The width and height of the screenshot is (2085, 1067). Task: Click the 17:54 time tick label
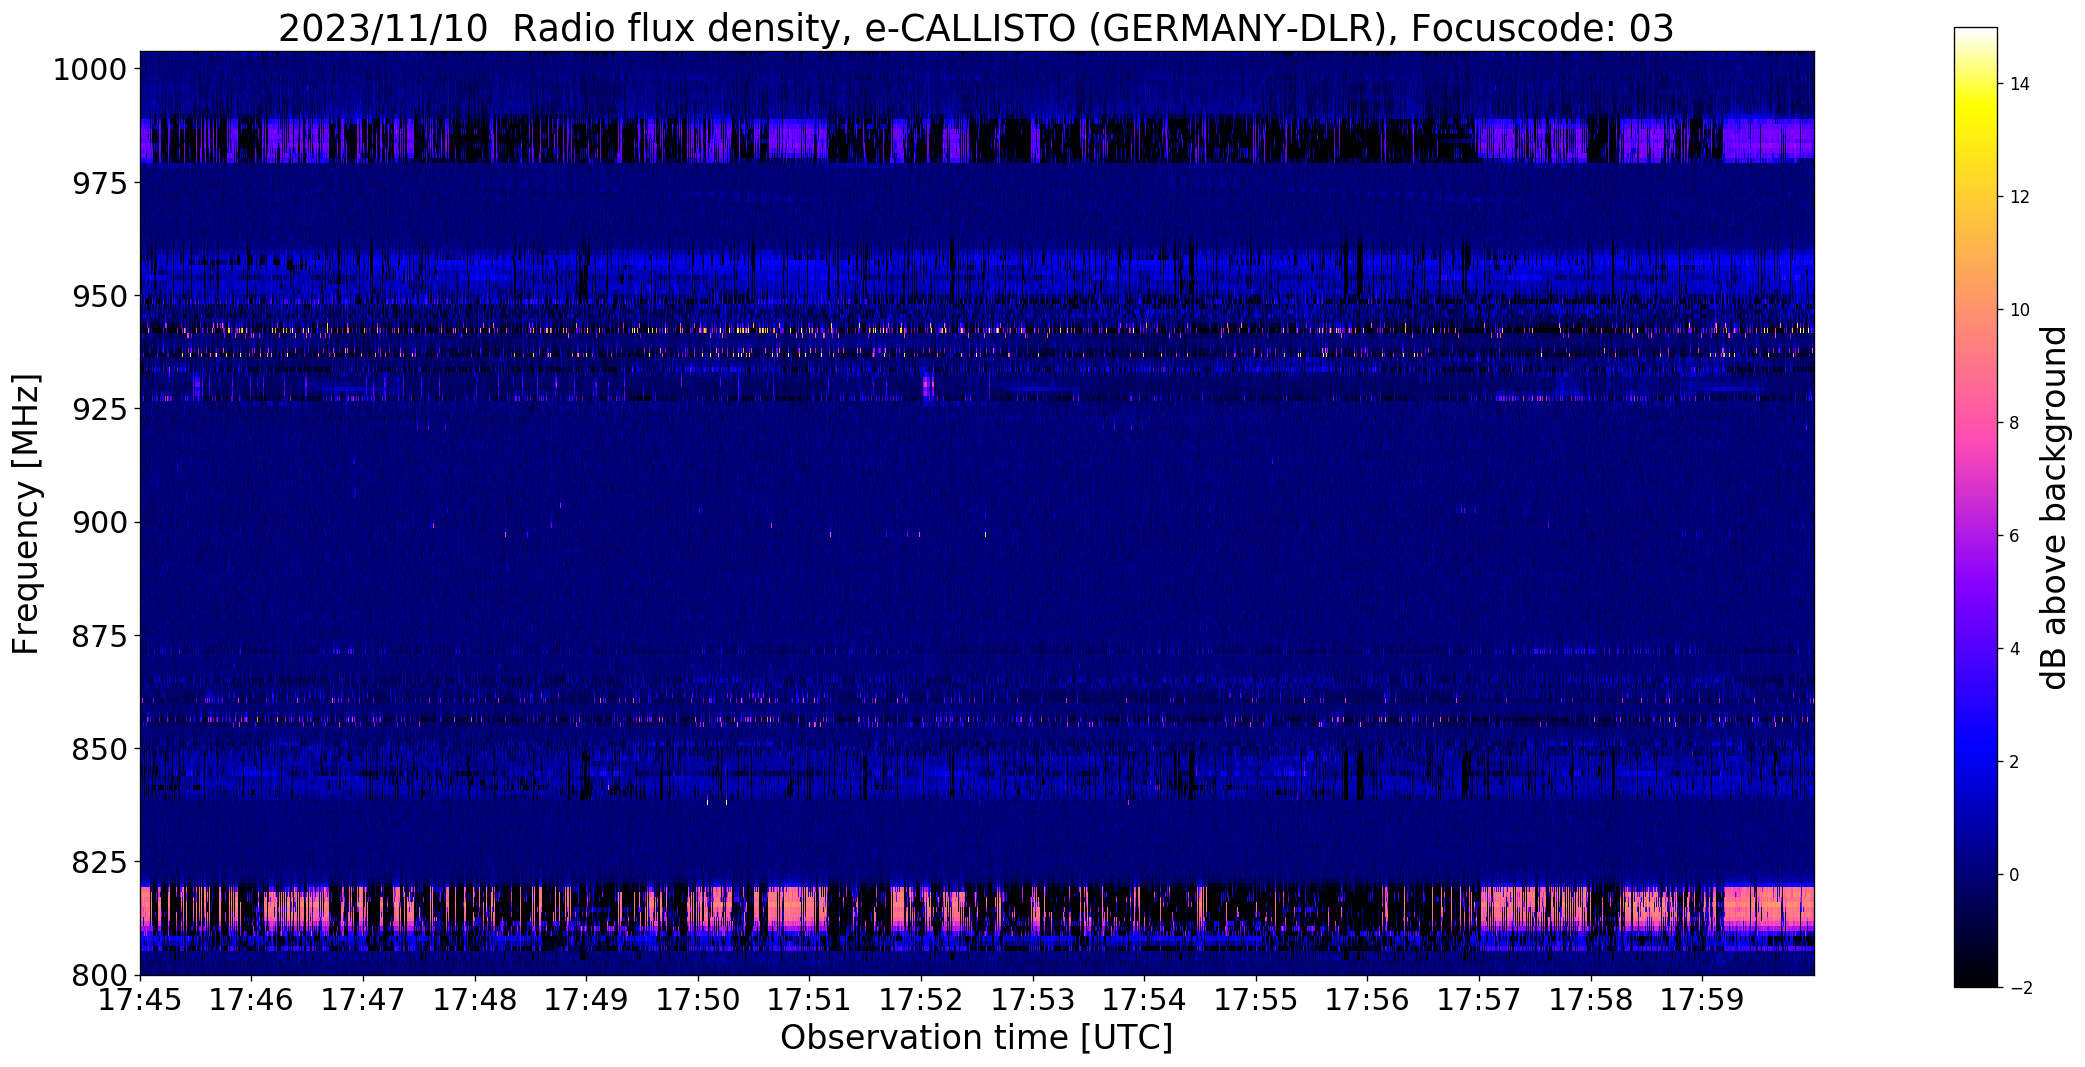coord(1145,1000)
